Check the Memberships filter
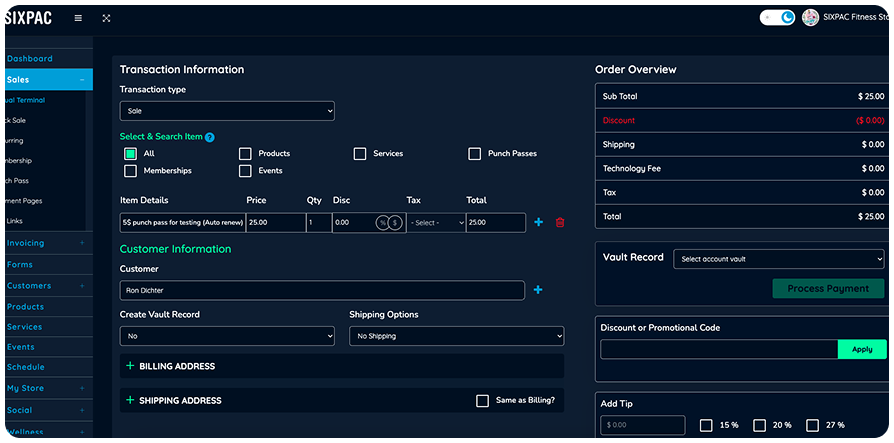The image size is (894, 443). (131, 171)
